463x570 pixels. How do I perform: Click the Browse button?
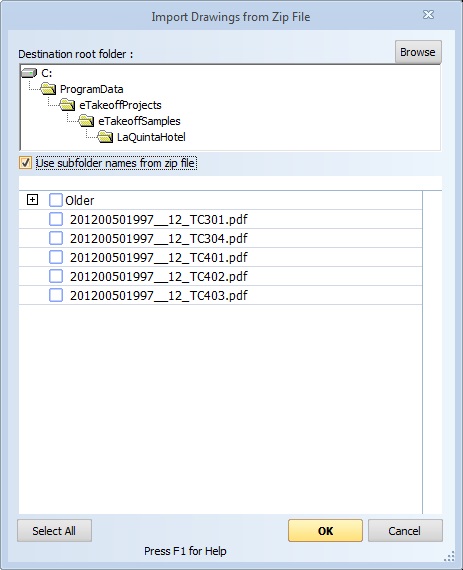coord(418,52)
